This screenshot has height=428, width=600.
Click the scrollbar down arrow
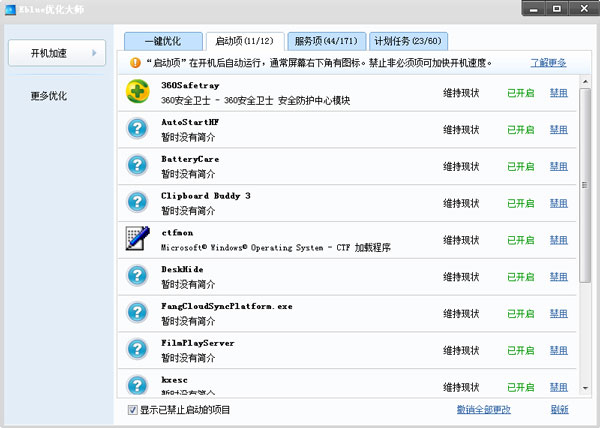(x=585, y=388)
